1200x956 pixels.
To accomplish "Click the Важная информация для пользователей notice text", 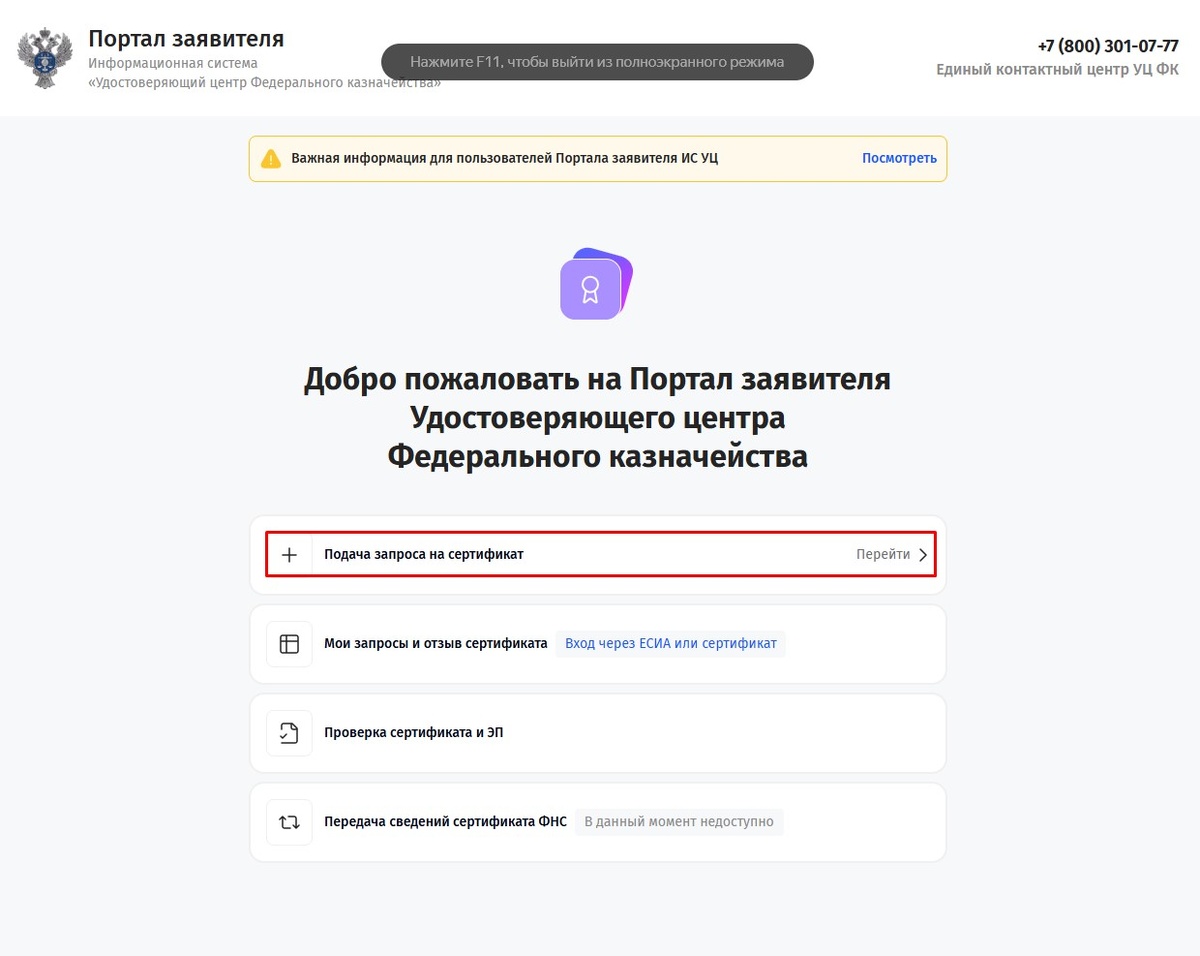I will (504, 158).
